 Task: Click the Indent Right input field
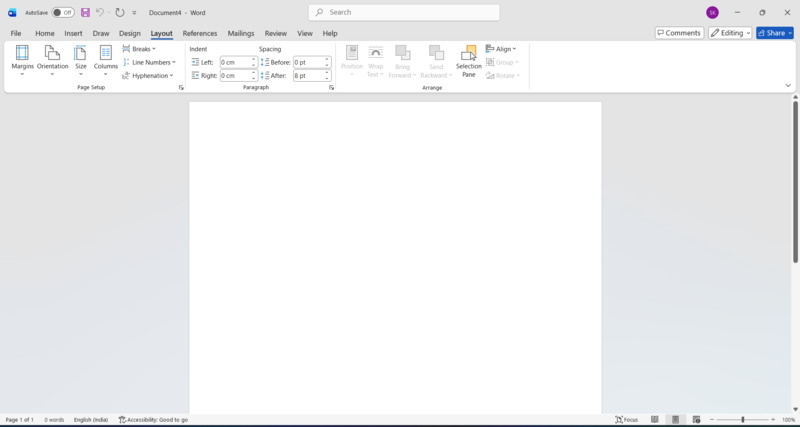(235, 76)
